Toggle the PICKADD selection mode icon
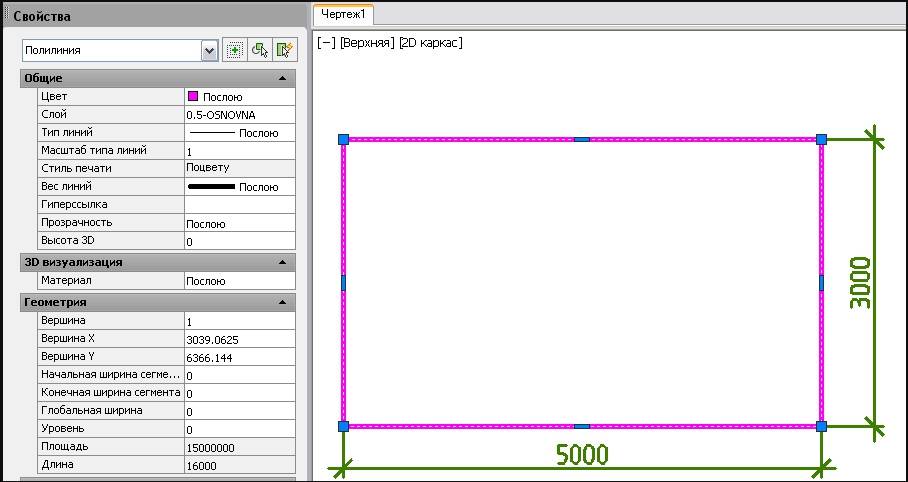The width and height of the screenshot is (908, 482). click(x=234, y=50)
